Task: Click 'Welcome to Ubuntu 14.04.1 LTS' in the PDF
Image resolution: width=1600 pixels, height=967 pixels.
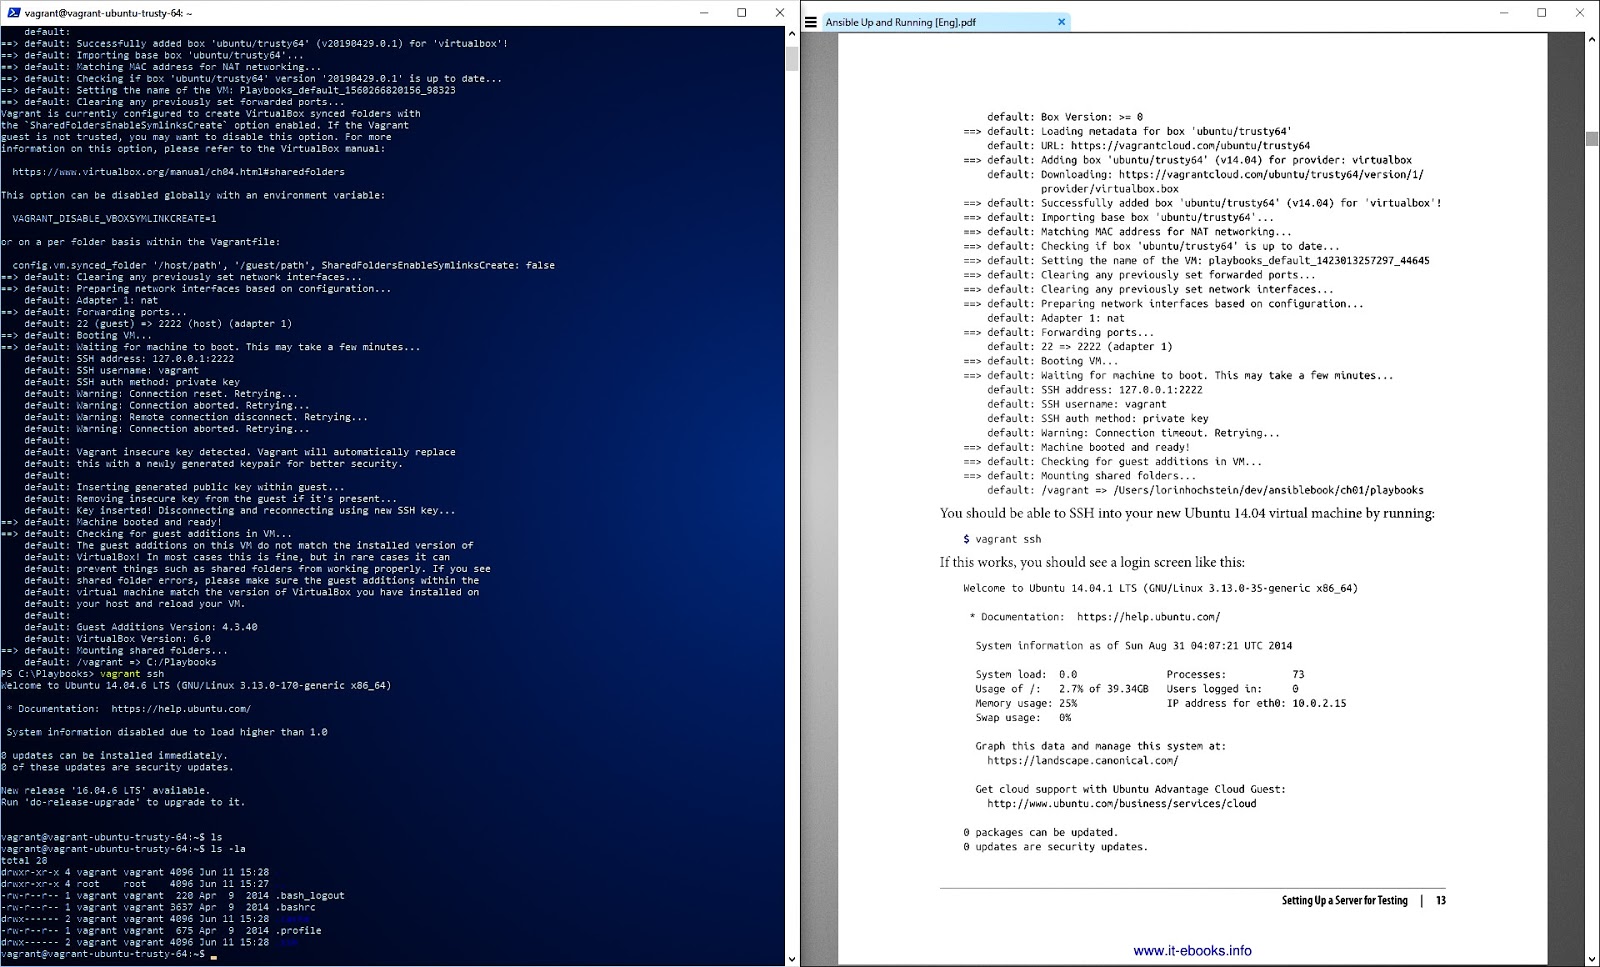Action: 1053,588
